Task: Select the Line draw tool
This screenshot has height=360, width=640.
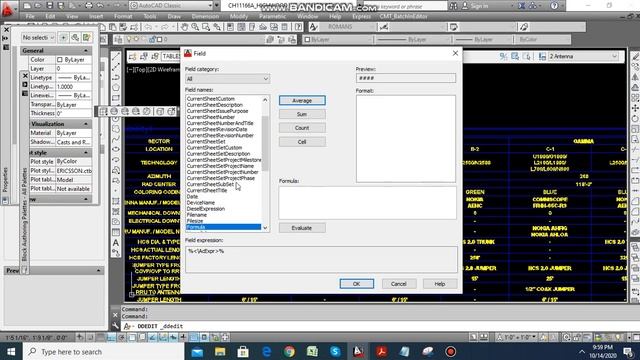Action: (x=116, y=56)
